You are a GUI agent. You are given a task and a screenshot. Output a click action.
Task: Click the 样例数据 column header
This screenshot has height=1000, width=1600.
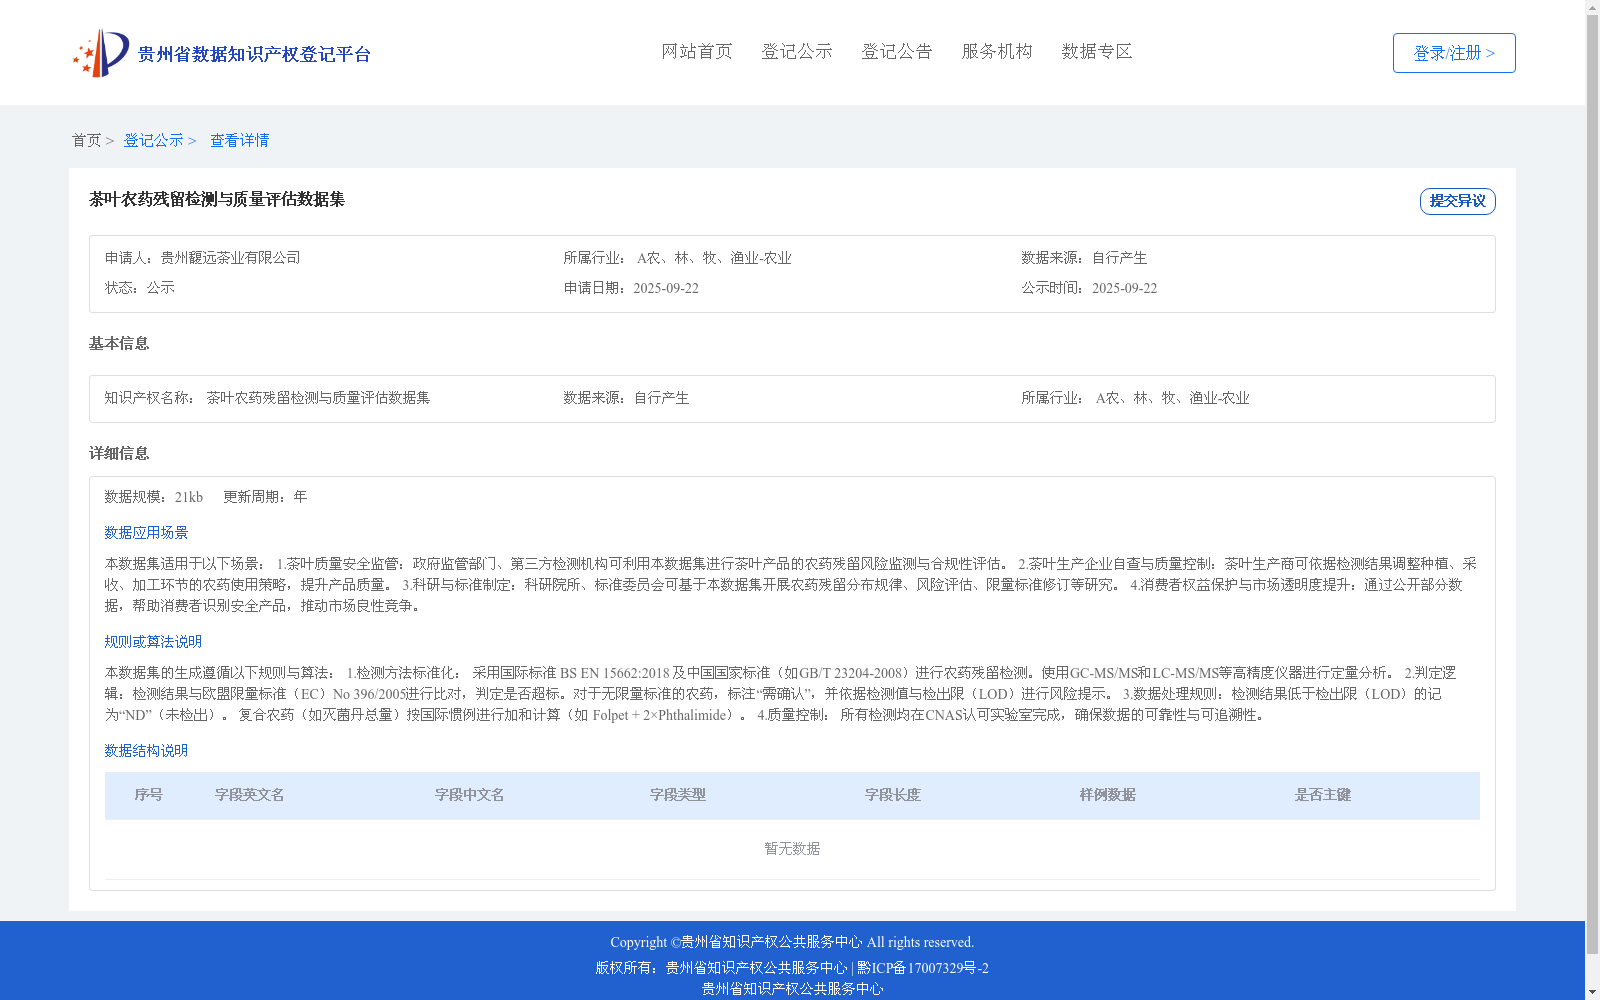pyautogui.click(x=1108, y=795)
